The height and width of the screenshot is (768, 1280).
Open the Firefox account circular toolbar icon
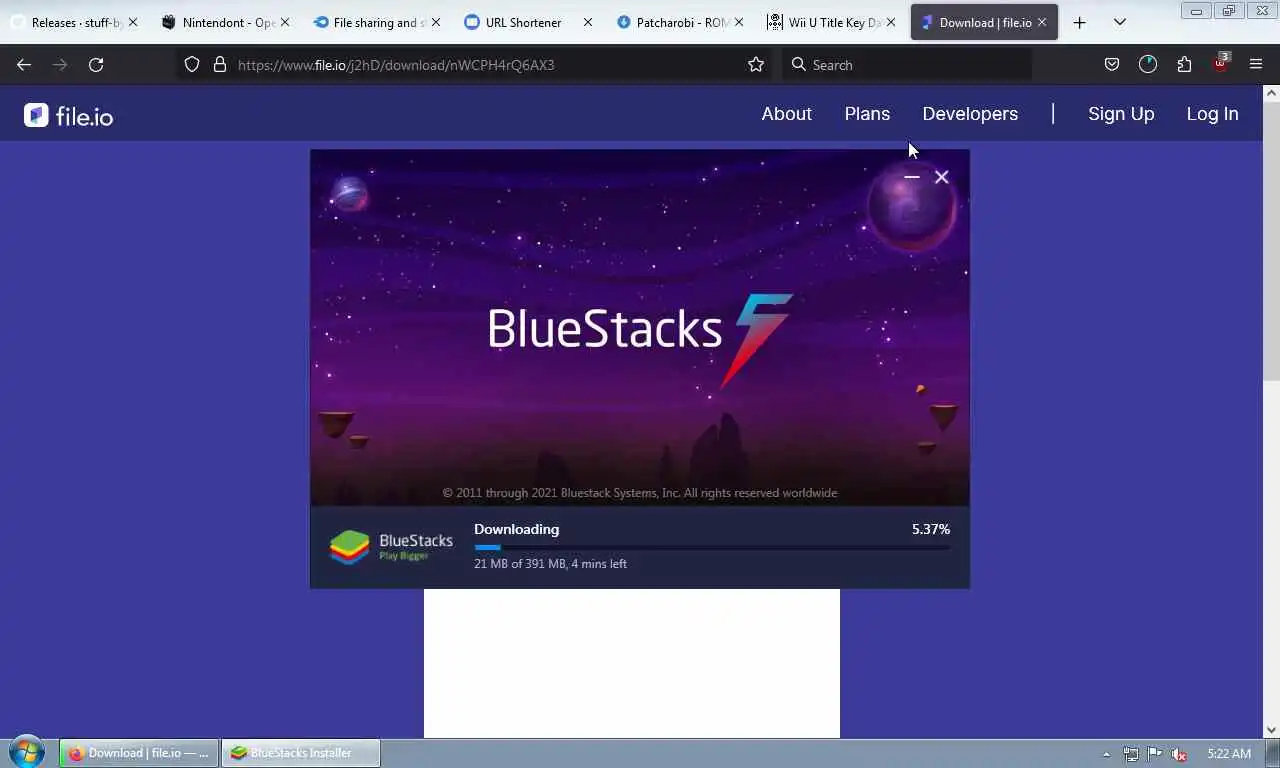tap(1148, 64)
